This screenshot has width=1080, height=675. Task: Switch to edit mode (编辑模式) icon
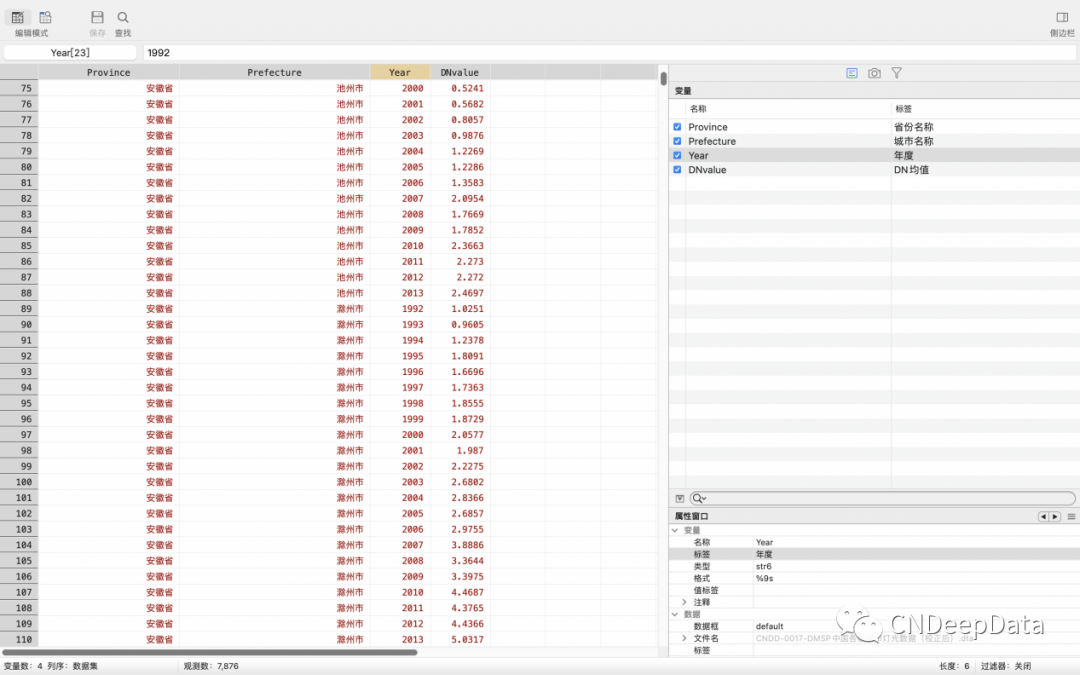point(18,17)
